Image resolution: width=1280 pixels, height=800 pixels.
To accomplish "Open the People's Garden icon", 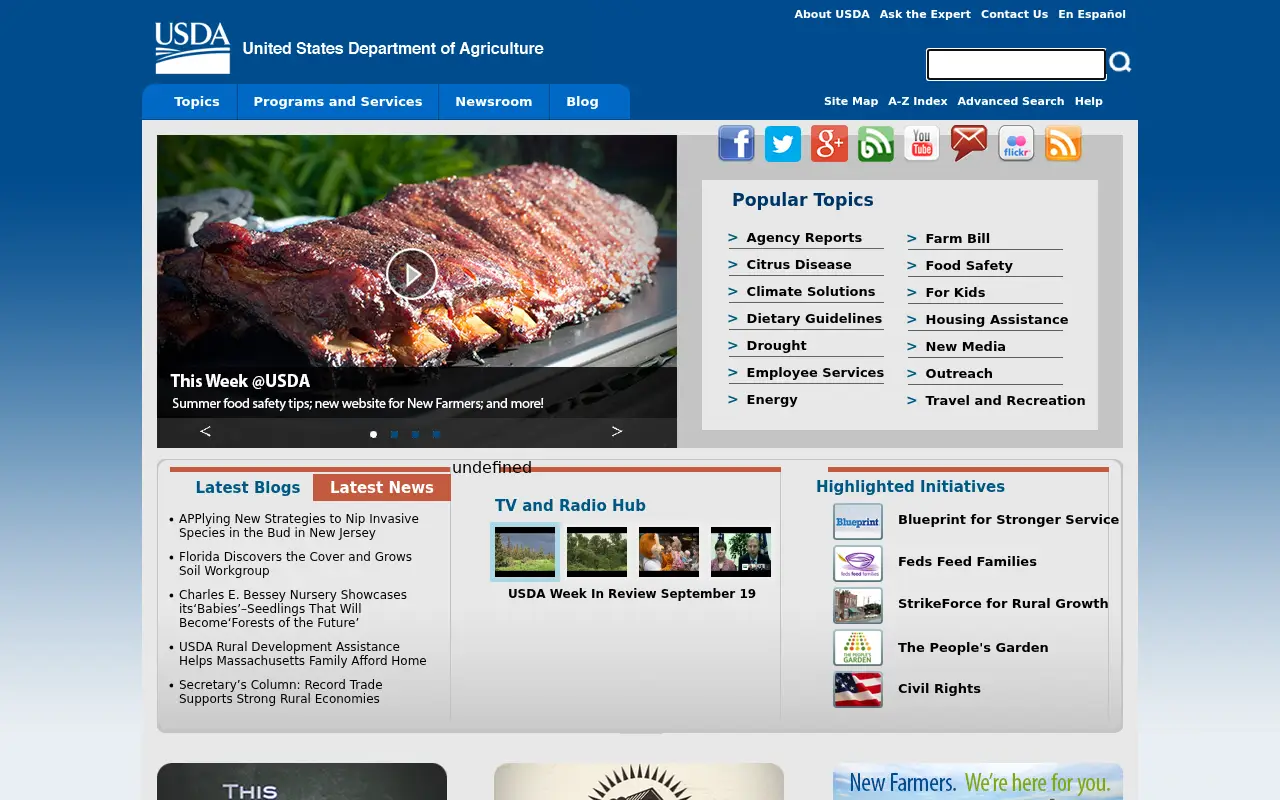I will point(858,647).
